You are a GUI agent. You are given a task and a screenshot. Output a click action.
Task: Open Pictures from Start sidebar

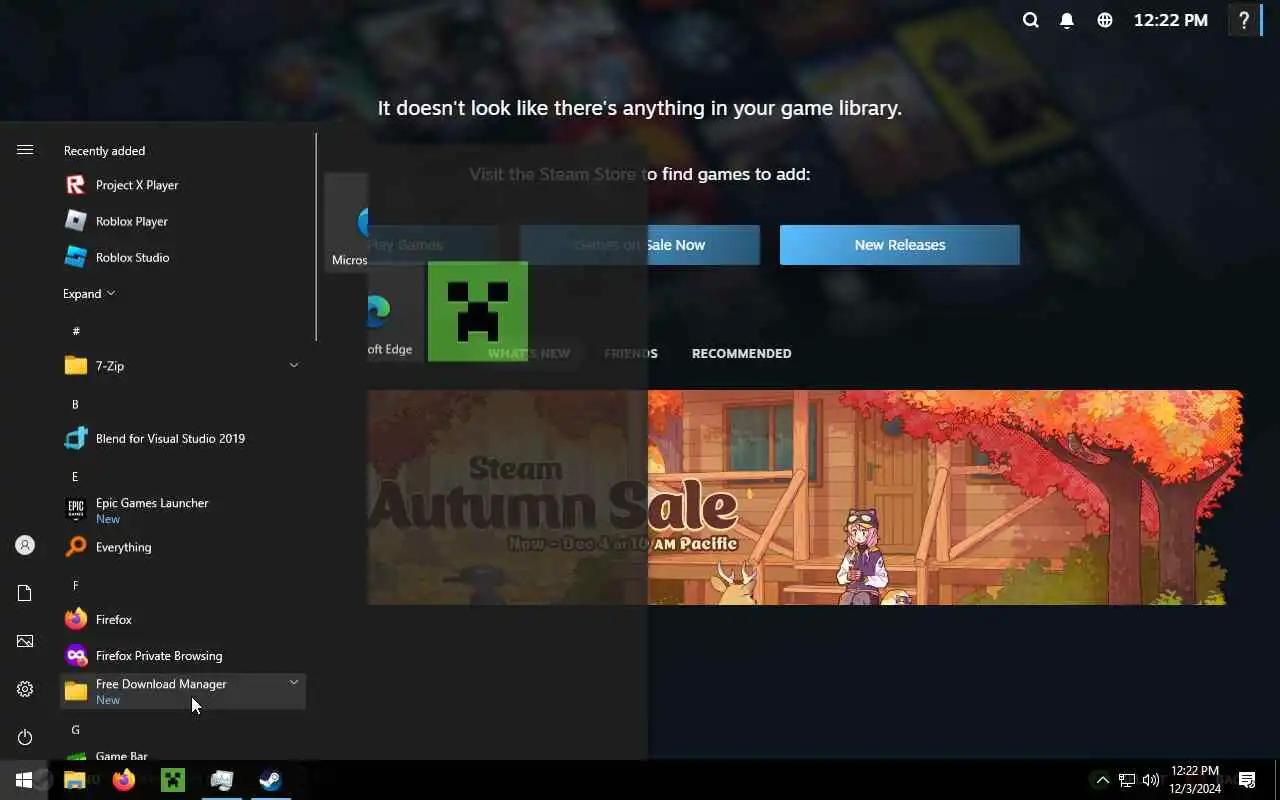tap(25, 641)
